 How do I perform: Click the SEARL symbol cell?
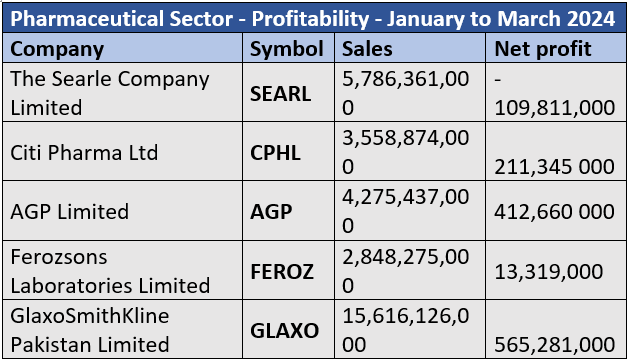[288, 93]
